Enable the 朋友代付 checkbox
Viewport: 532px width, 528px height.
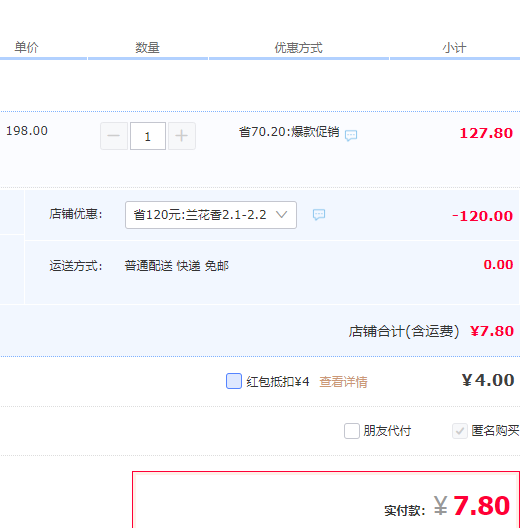click(x=352, y=431)
